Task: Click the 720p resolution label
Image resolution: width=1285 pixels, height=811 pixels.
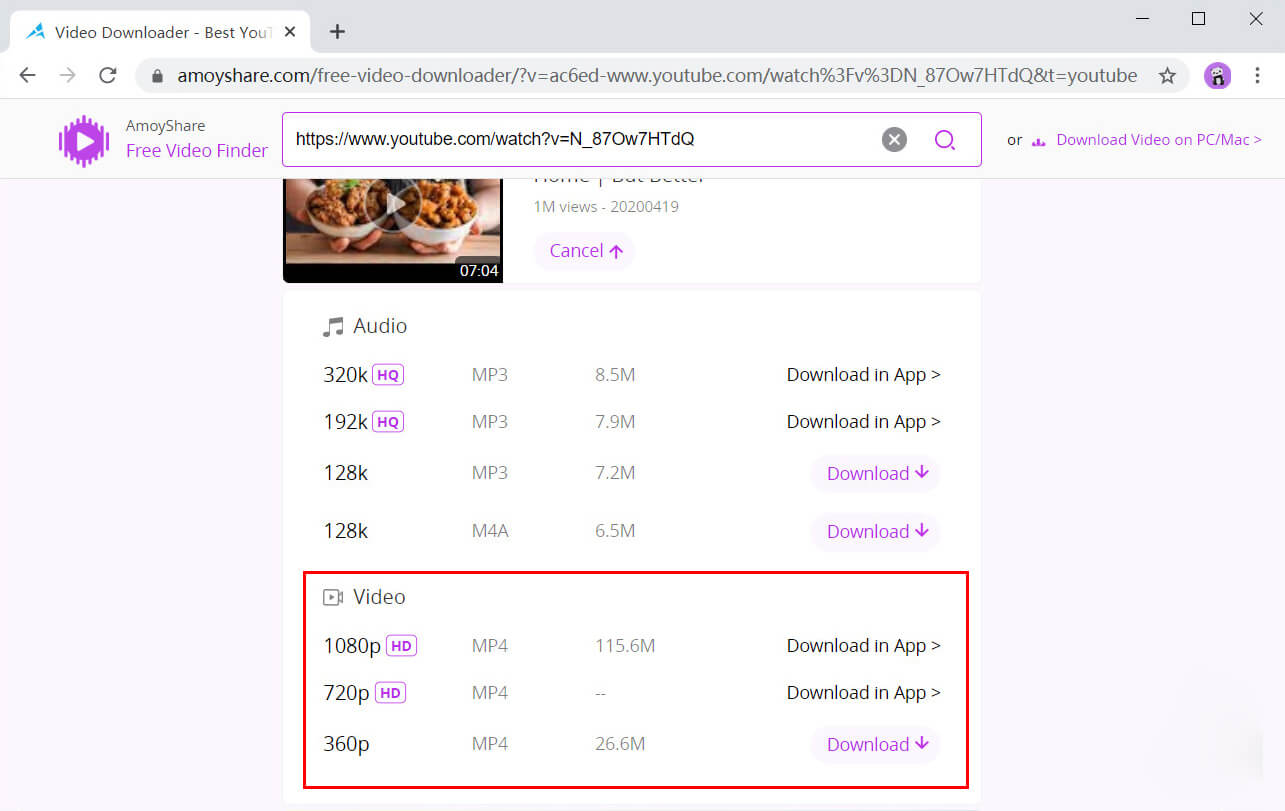Action: click(x=346, y=693)
